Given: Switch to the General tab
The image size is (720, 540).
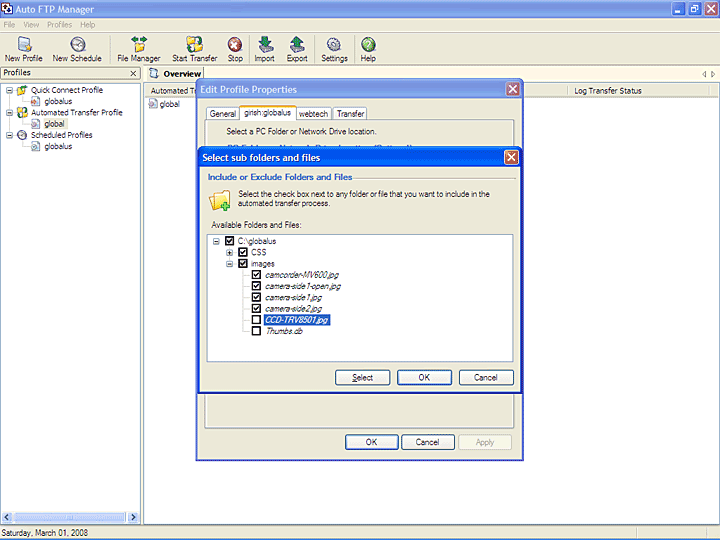Looking at the screenshot, I should coord(223,113).
